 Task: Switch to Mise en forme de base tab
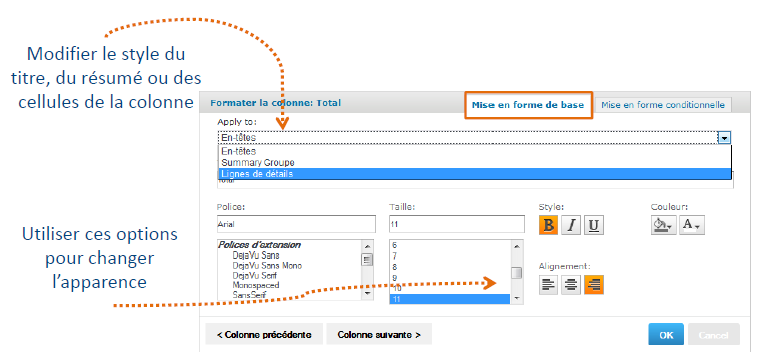[x=527, y=105]
